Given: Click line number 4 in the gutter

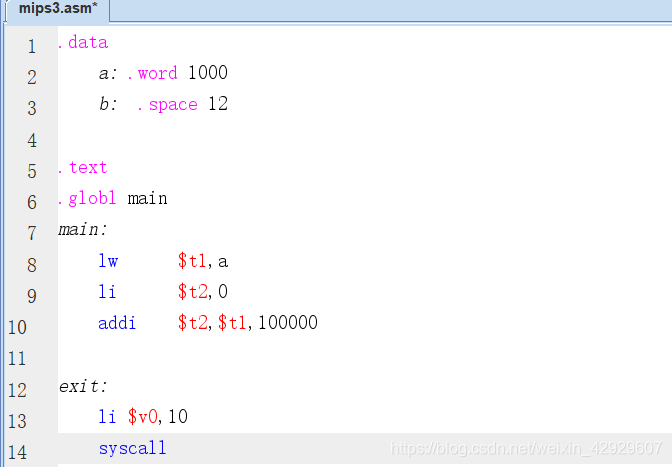Looking at the screenshot, I should pyautogui.click(x=32, y=141).
